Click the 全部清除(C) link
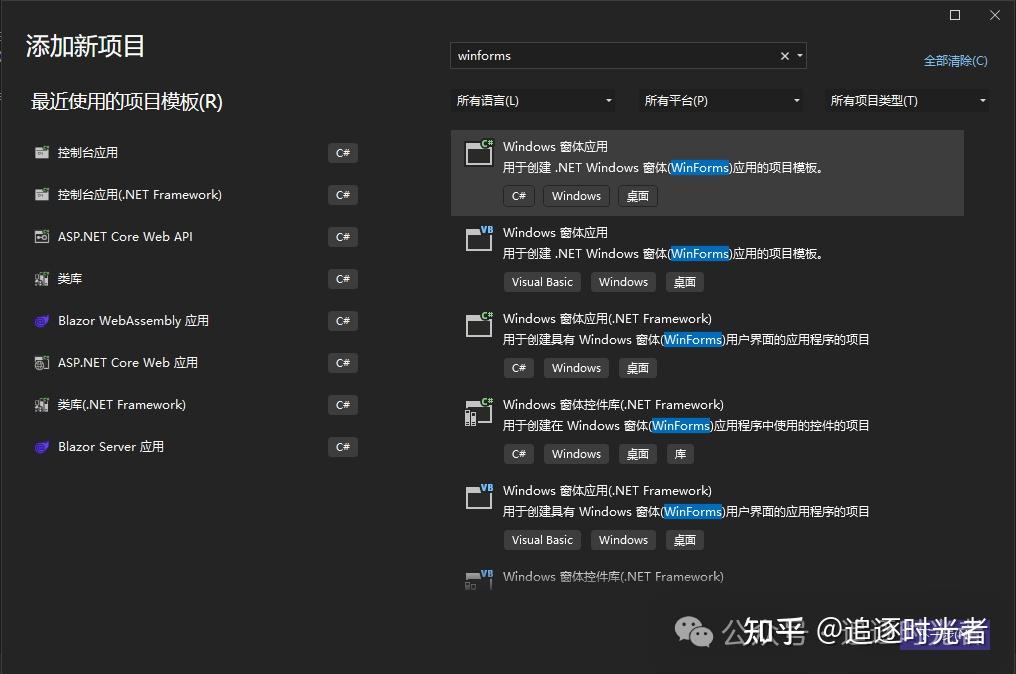1016x674 pixels. point(955,60)
